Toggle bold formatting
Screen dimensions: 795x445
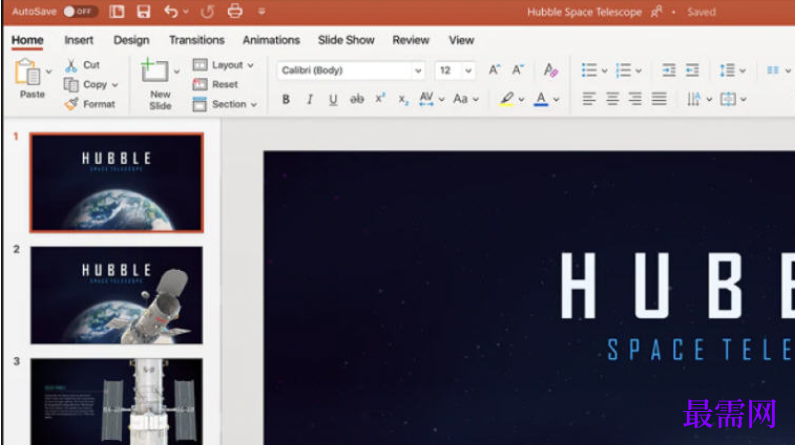coord(286,99)
